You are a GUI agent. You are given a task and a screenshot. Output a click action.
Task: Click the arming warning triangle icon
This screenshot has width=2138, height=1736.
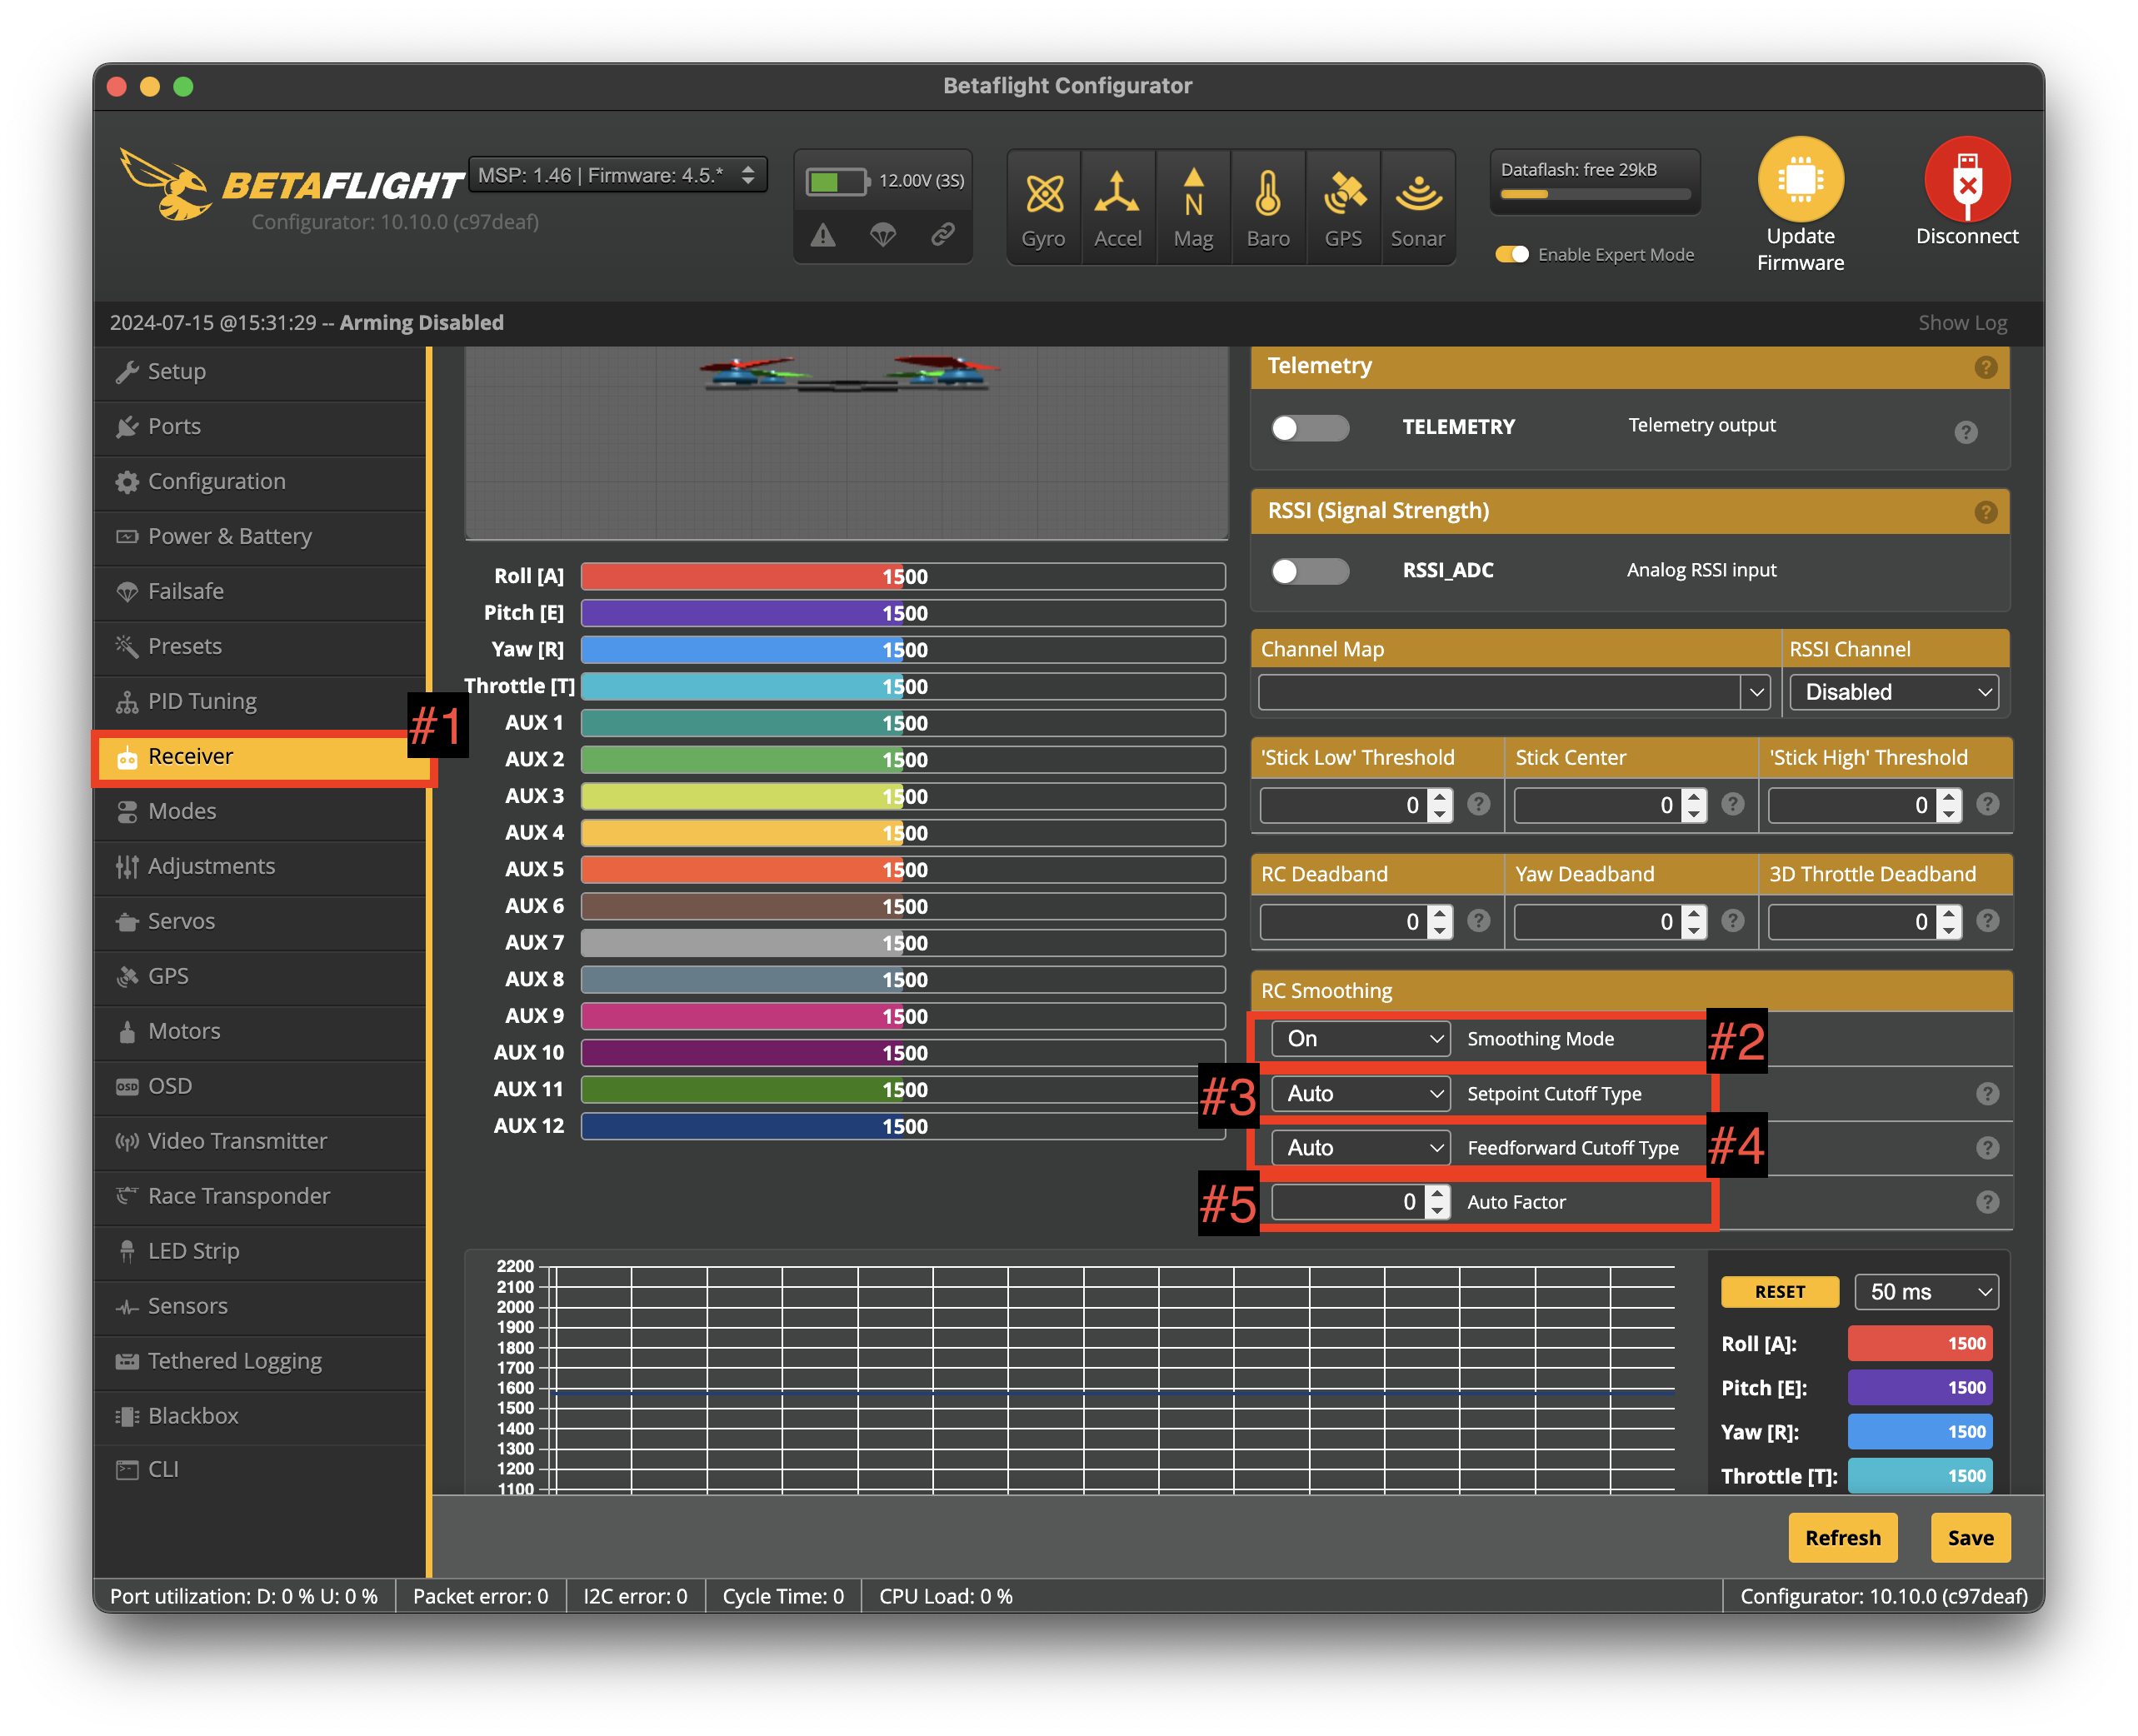[822, 236]
